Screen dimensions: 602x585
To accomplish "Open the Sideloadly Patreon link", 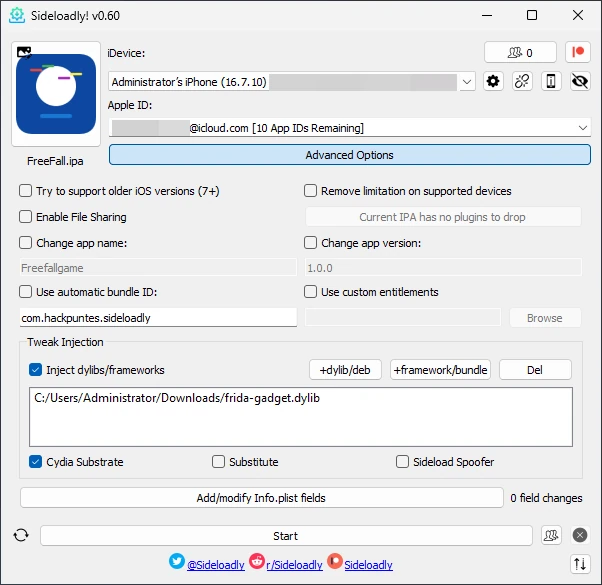I will (369, 565).
